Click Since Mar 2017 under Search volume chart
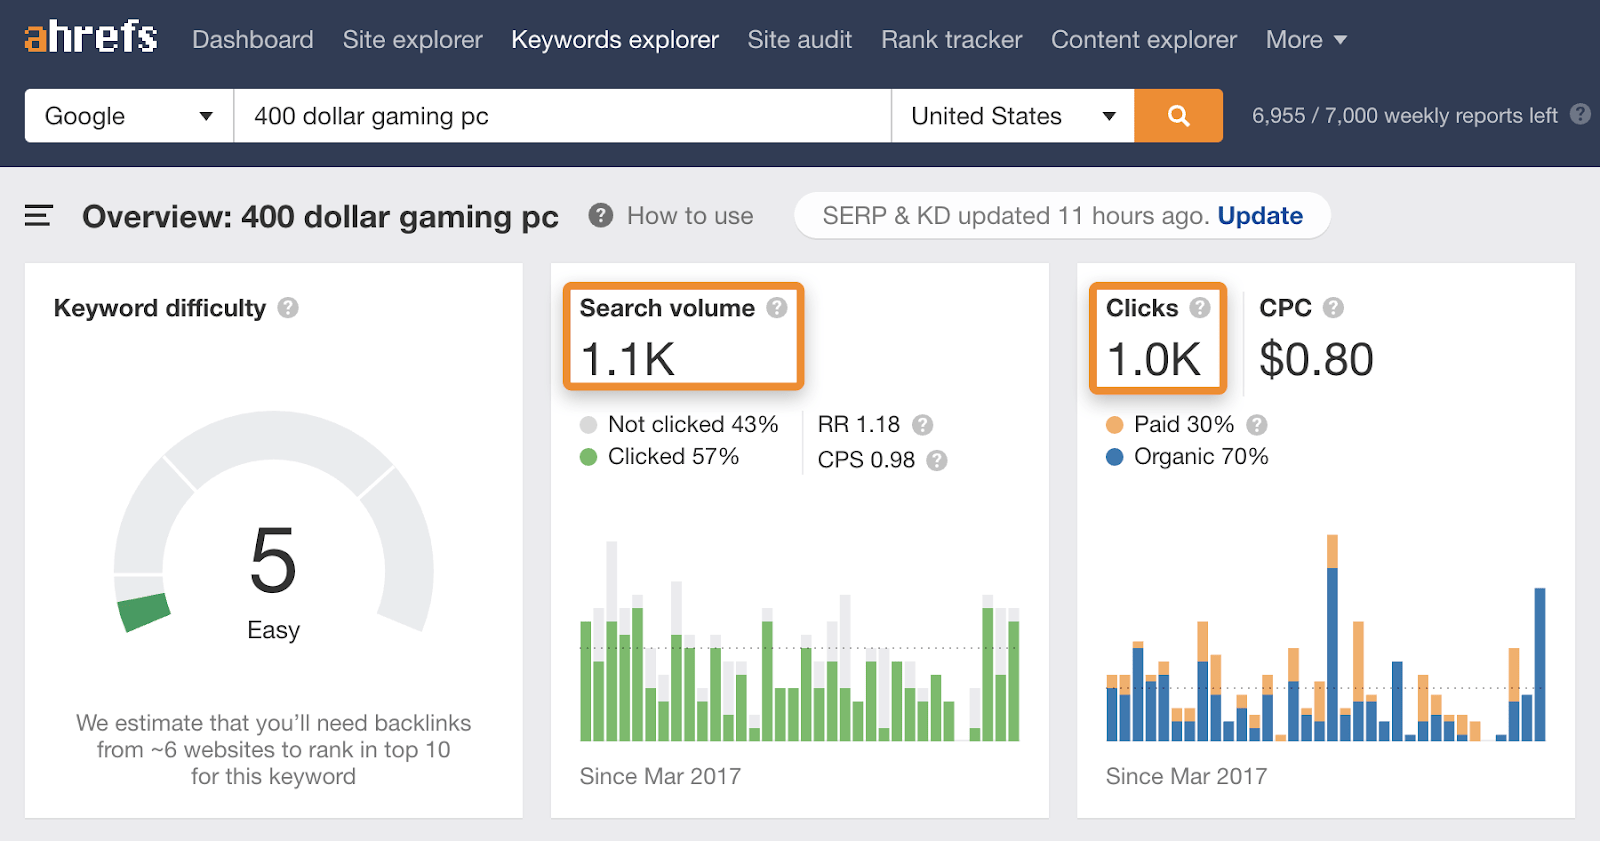The height and width of the screenshot is (841, 1600). [x=660, y=777]
